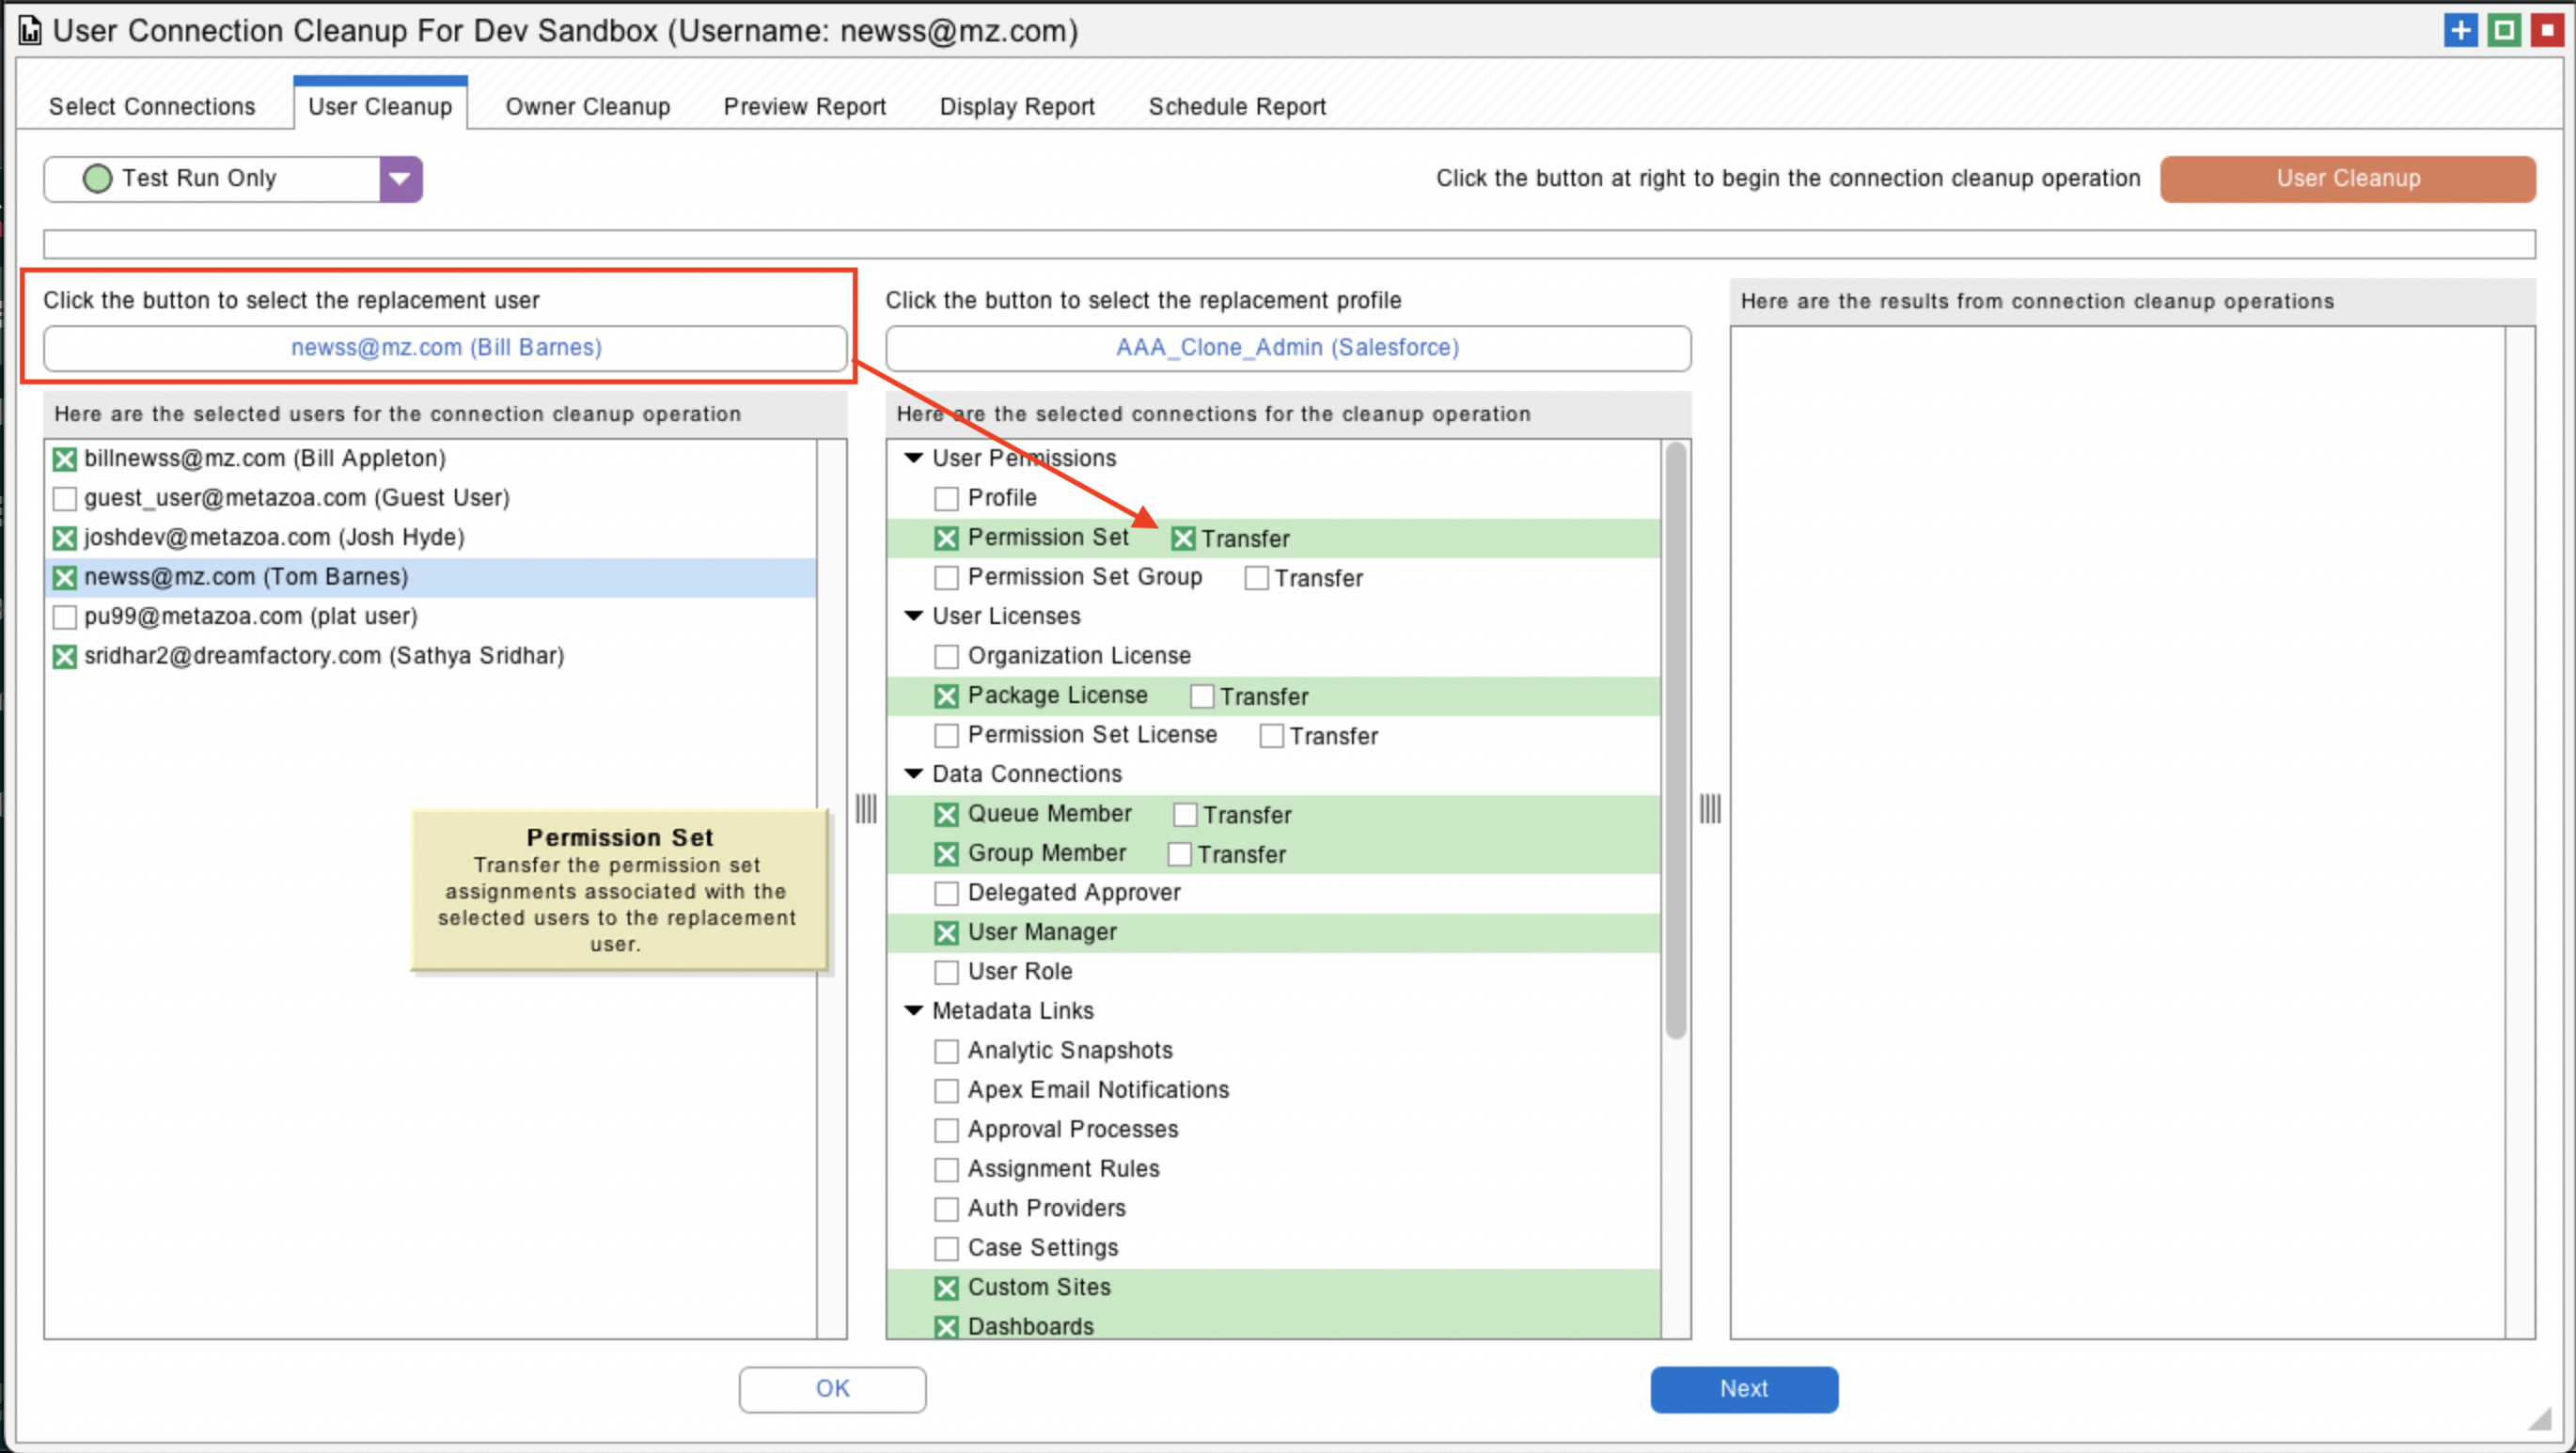Collapse the User Permissions tree section

point(913,458)
